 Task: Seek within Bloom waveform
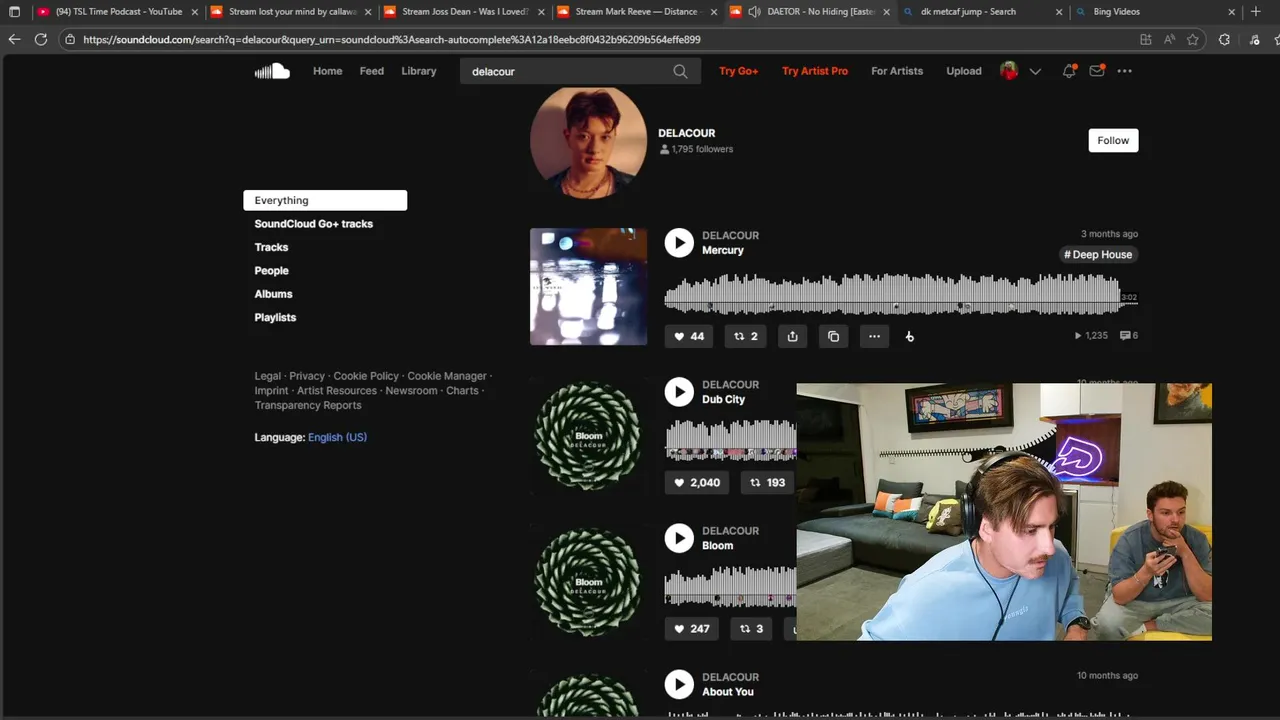[x=731, y=586]
